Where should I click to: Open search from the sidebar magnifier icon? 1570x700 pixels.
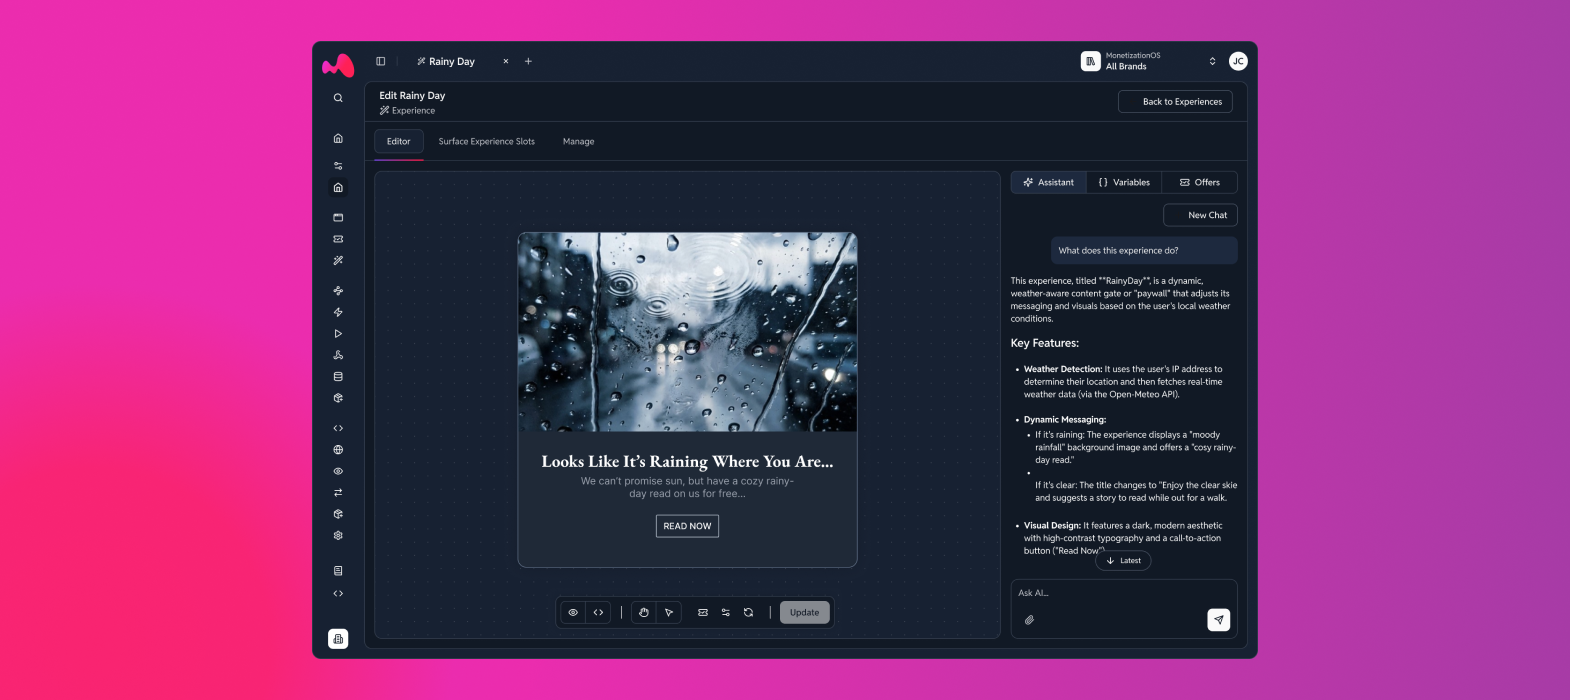[338, 98]
